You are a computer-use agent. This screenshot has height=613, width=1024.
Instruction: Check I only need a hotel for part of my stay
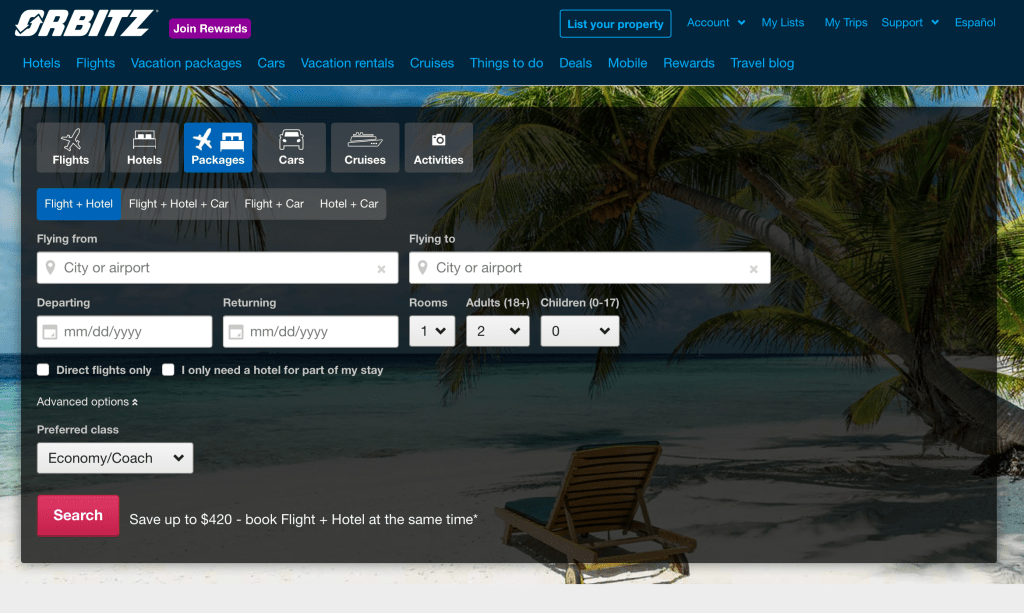168,370
